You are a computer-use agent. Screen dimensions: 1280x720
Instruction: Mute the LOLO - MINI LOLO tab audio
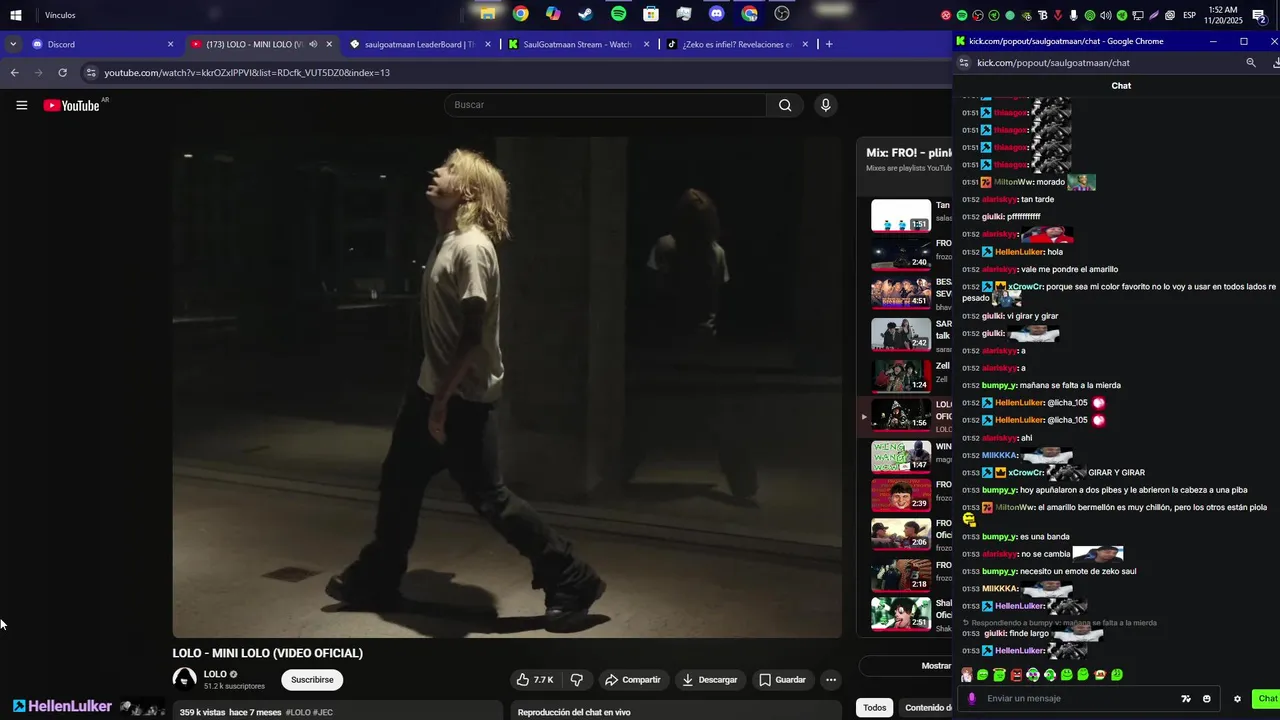[x=313, y=44]
